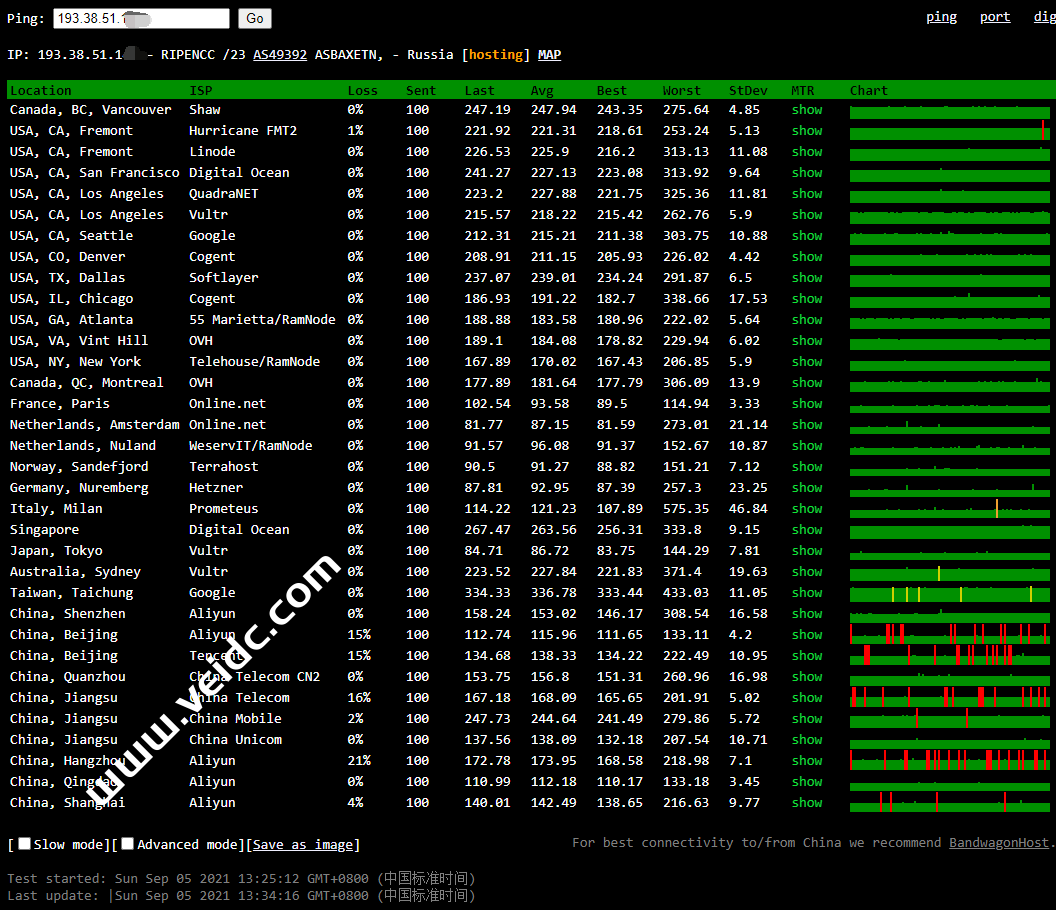
Task: Show MTR for China Hangzhou Aliyun
Action: pyautogui.click(x=807, y=761)
